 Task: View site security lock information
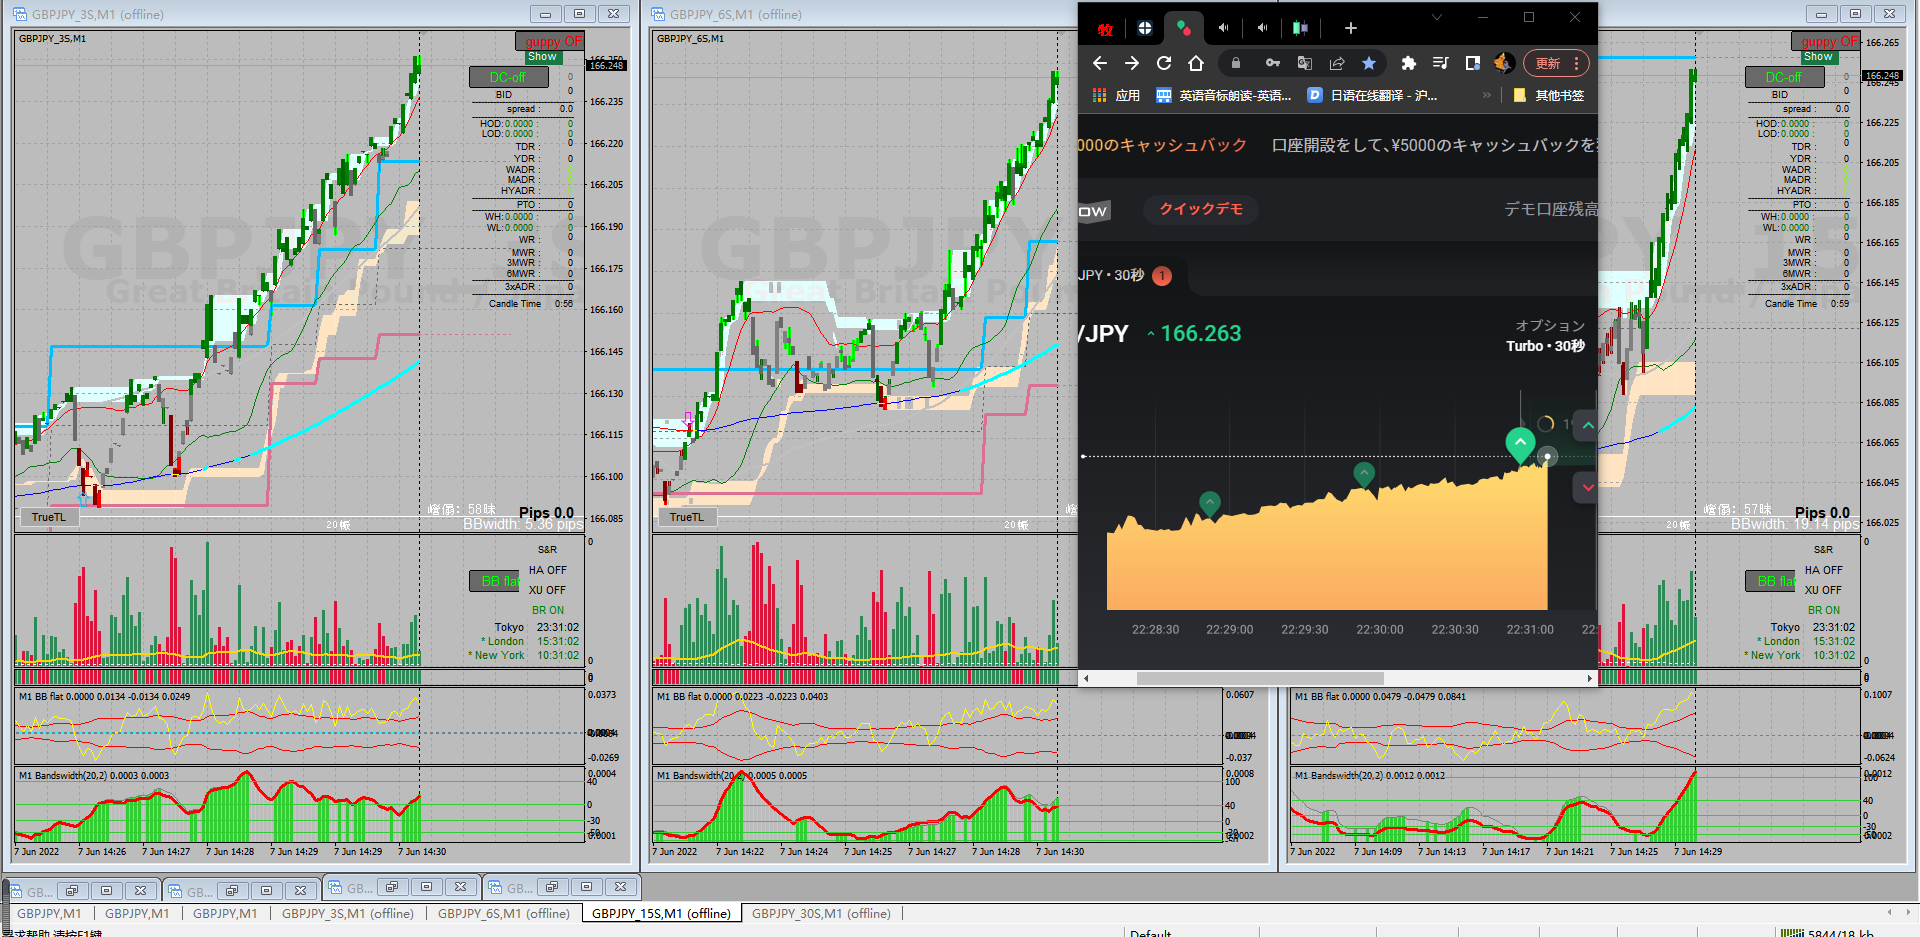(x=1236, y=63)
